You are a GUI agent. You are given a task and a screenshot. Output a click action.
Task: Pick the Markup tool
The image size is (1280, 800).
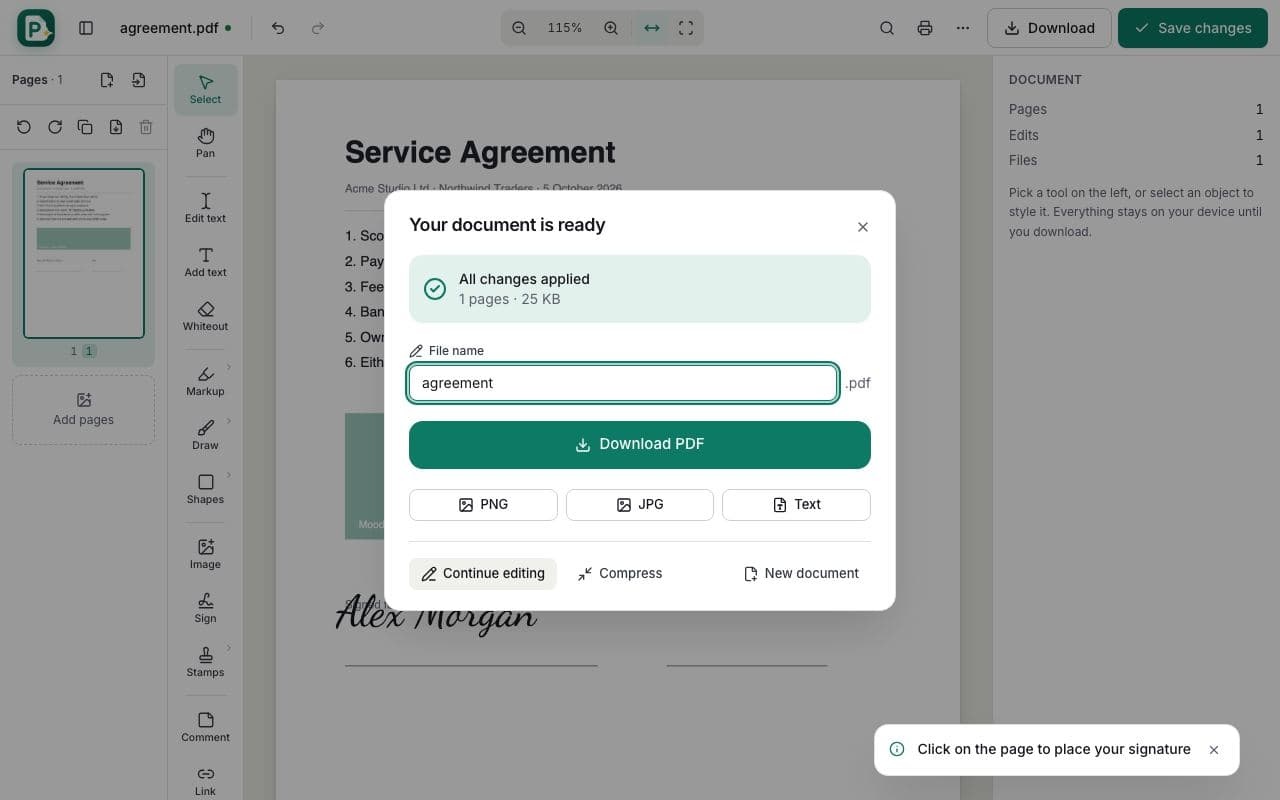click(x=205, y=380)
